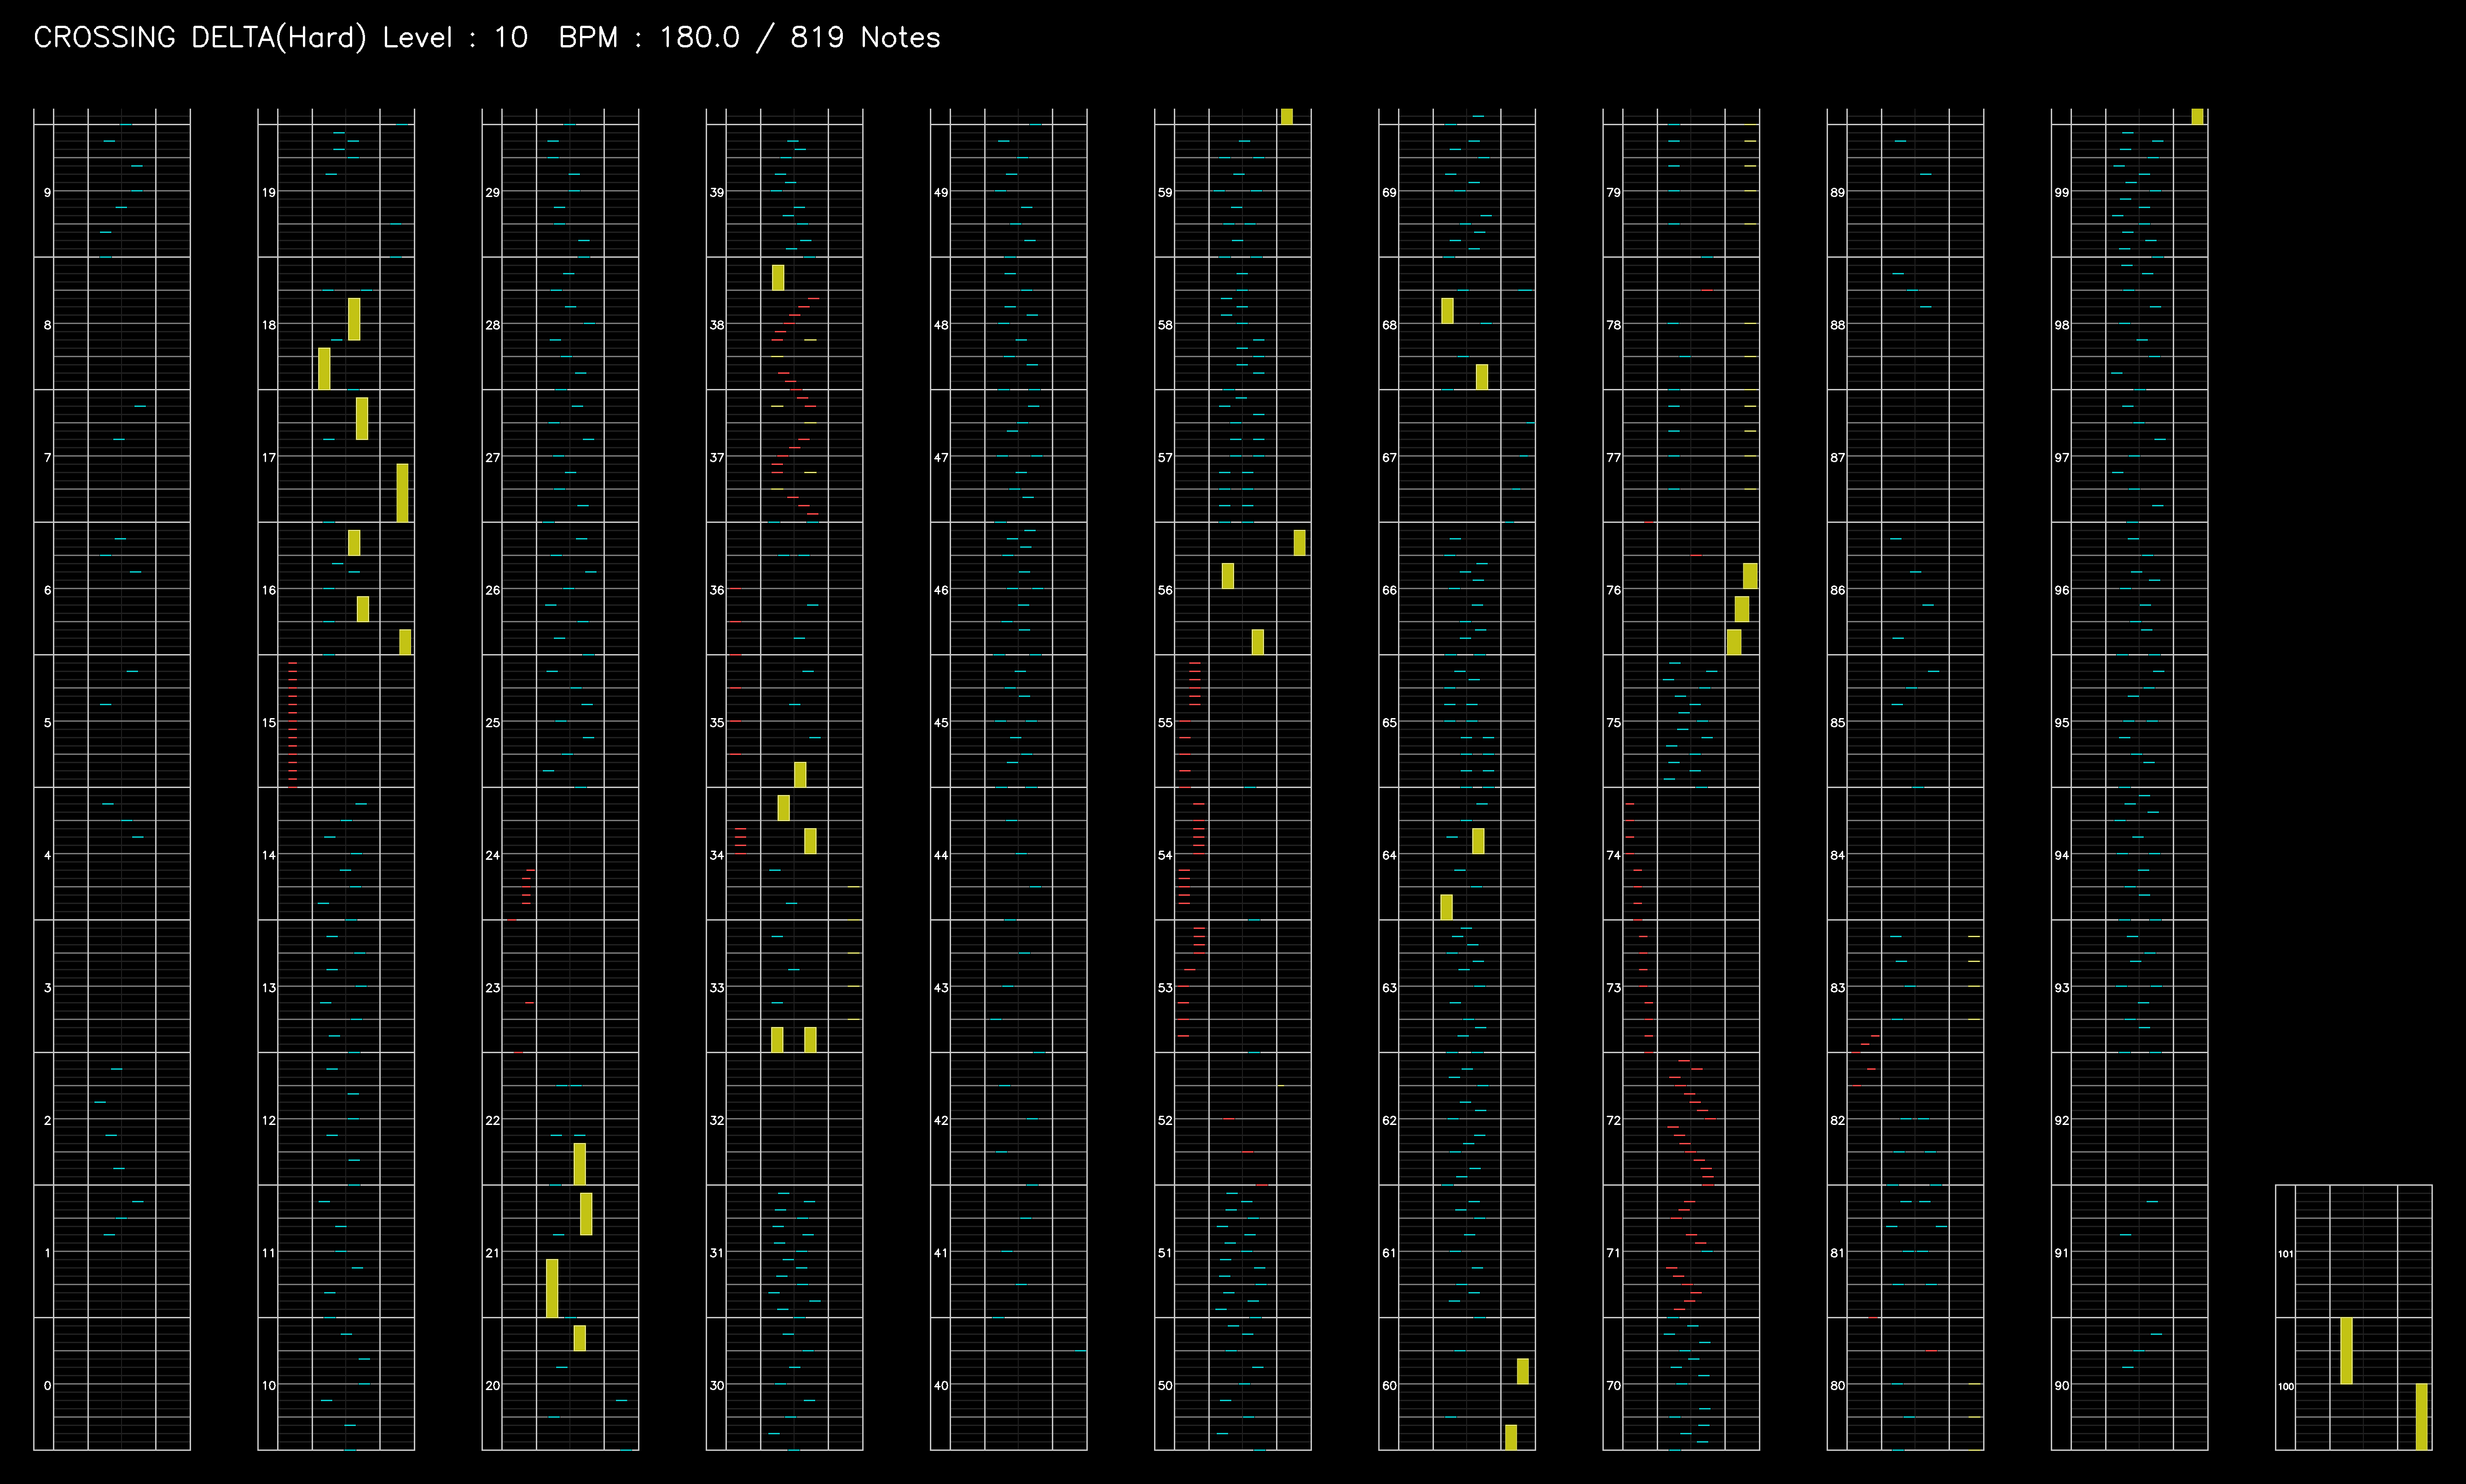Select the measure 76 label
The width and height of the screenshot is (2466, 1484).
pyautogui.click(x=1613, y=590)
